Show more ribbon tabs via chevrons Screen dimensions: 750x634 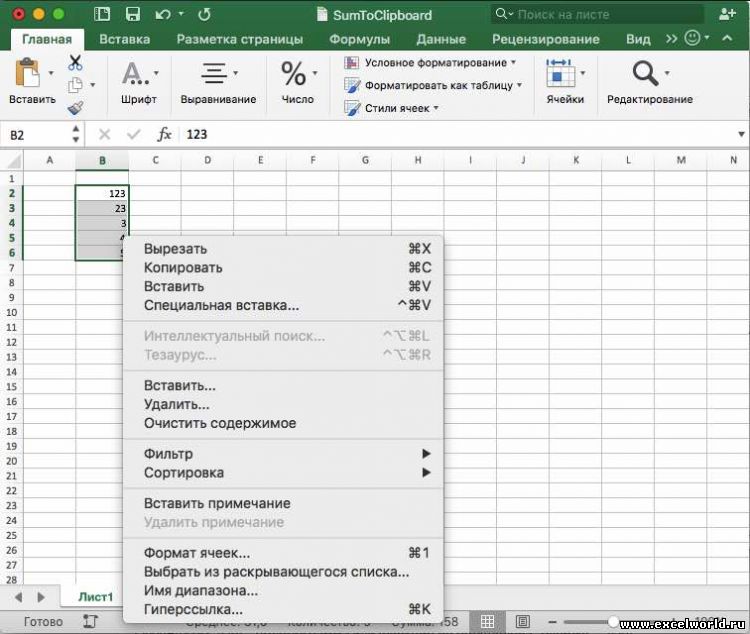pyautogui.click(x=672, y=38)
